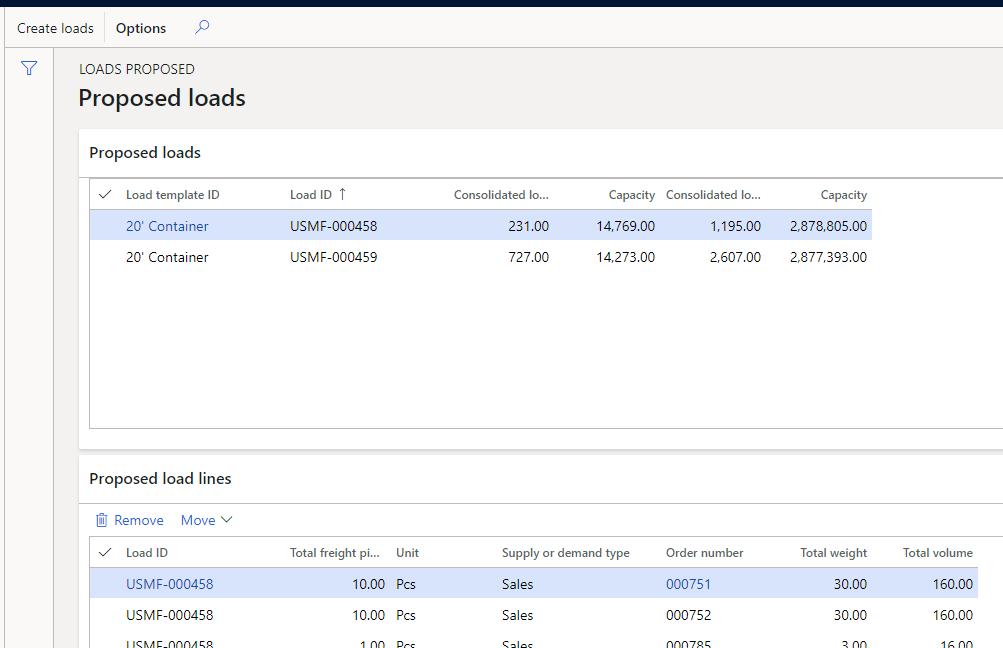Viewport: 1003px width, 648px height.
Task: Select the USMF-000458 cell in Proposed loads
Action: [x=333, y=226]
